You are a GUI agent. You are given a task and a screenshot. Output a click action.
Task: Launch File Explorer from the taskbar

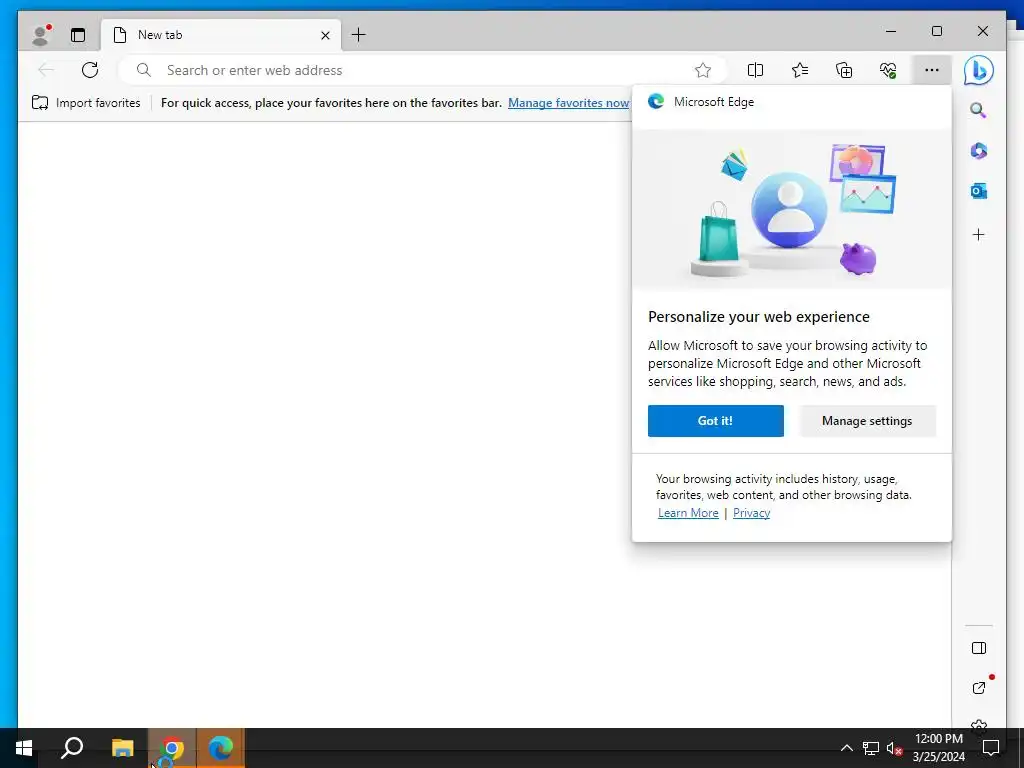(122, 748)
